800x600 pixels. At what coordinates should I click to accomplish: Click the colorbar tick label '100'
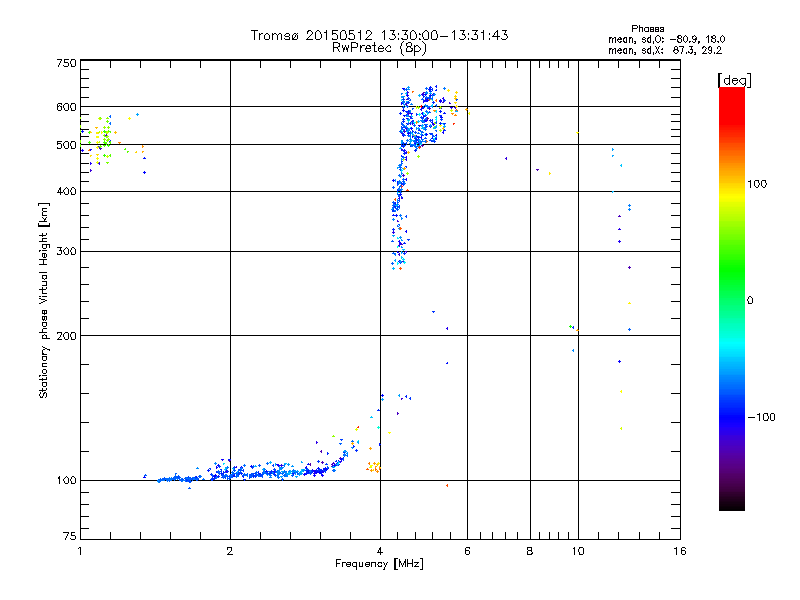click(x=757, y=184)
